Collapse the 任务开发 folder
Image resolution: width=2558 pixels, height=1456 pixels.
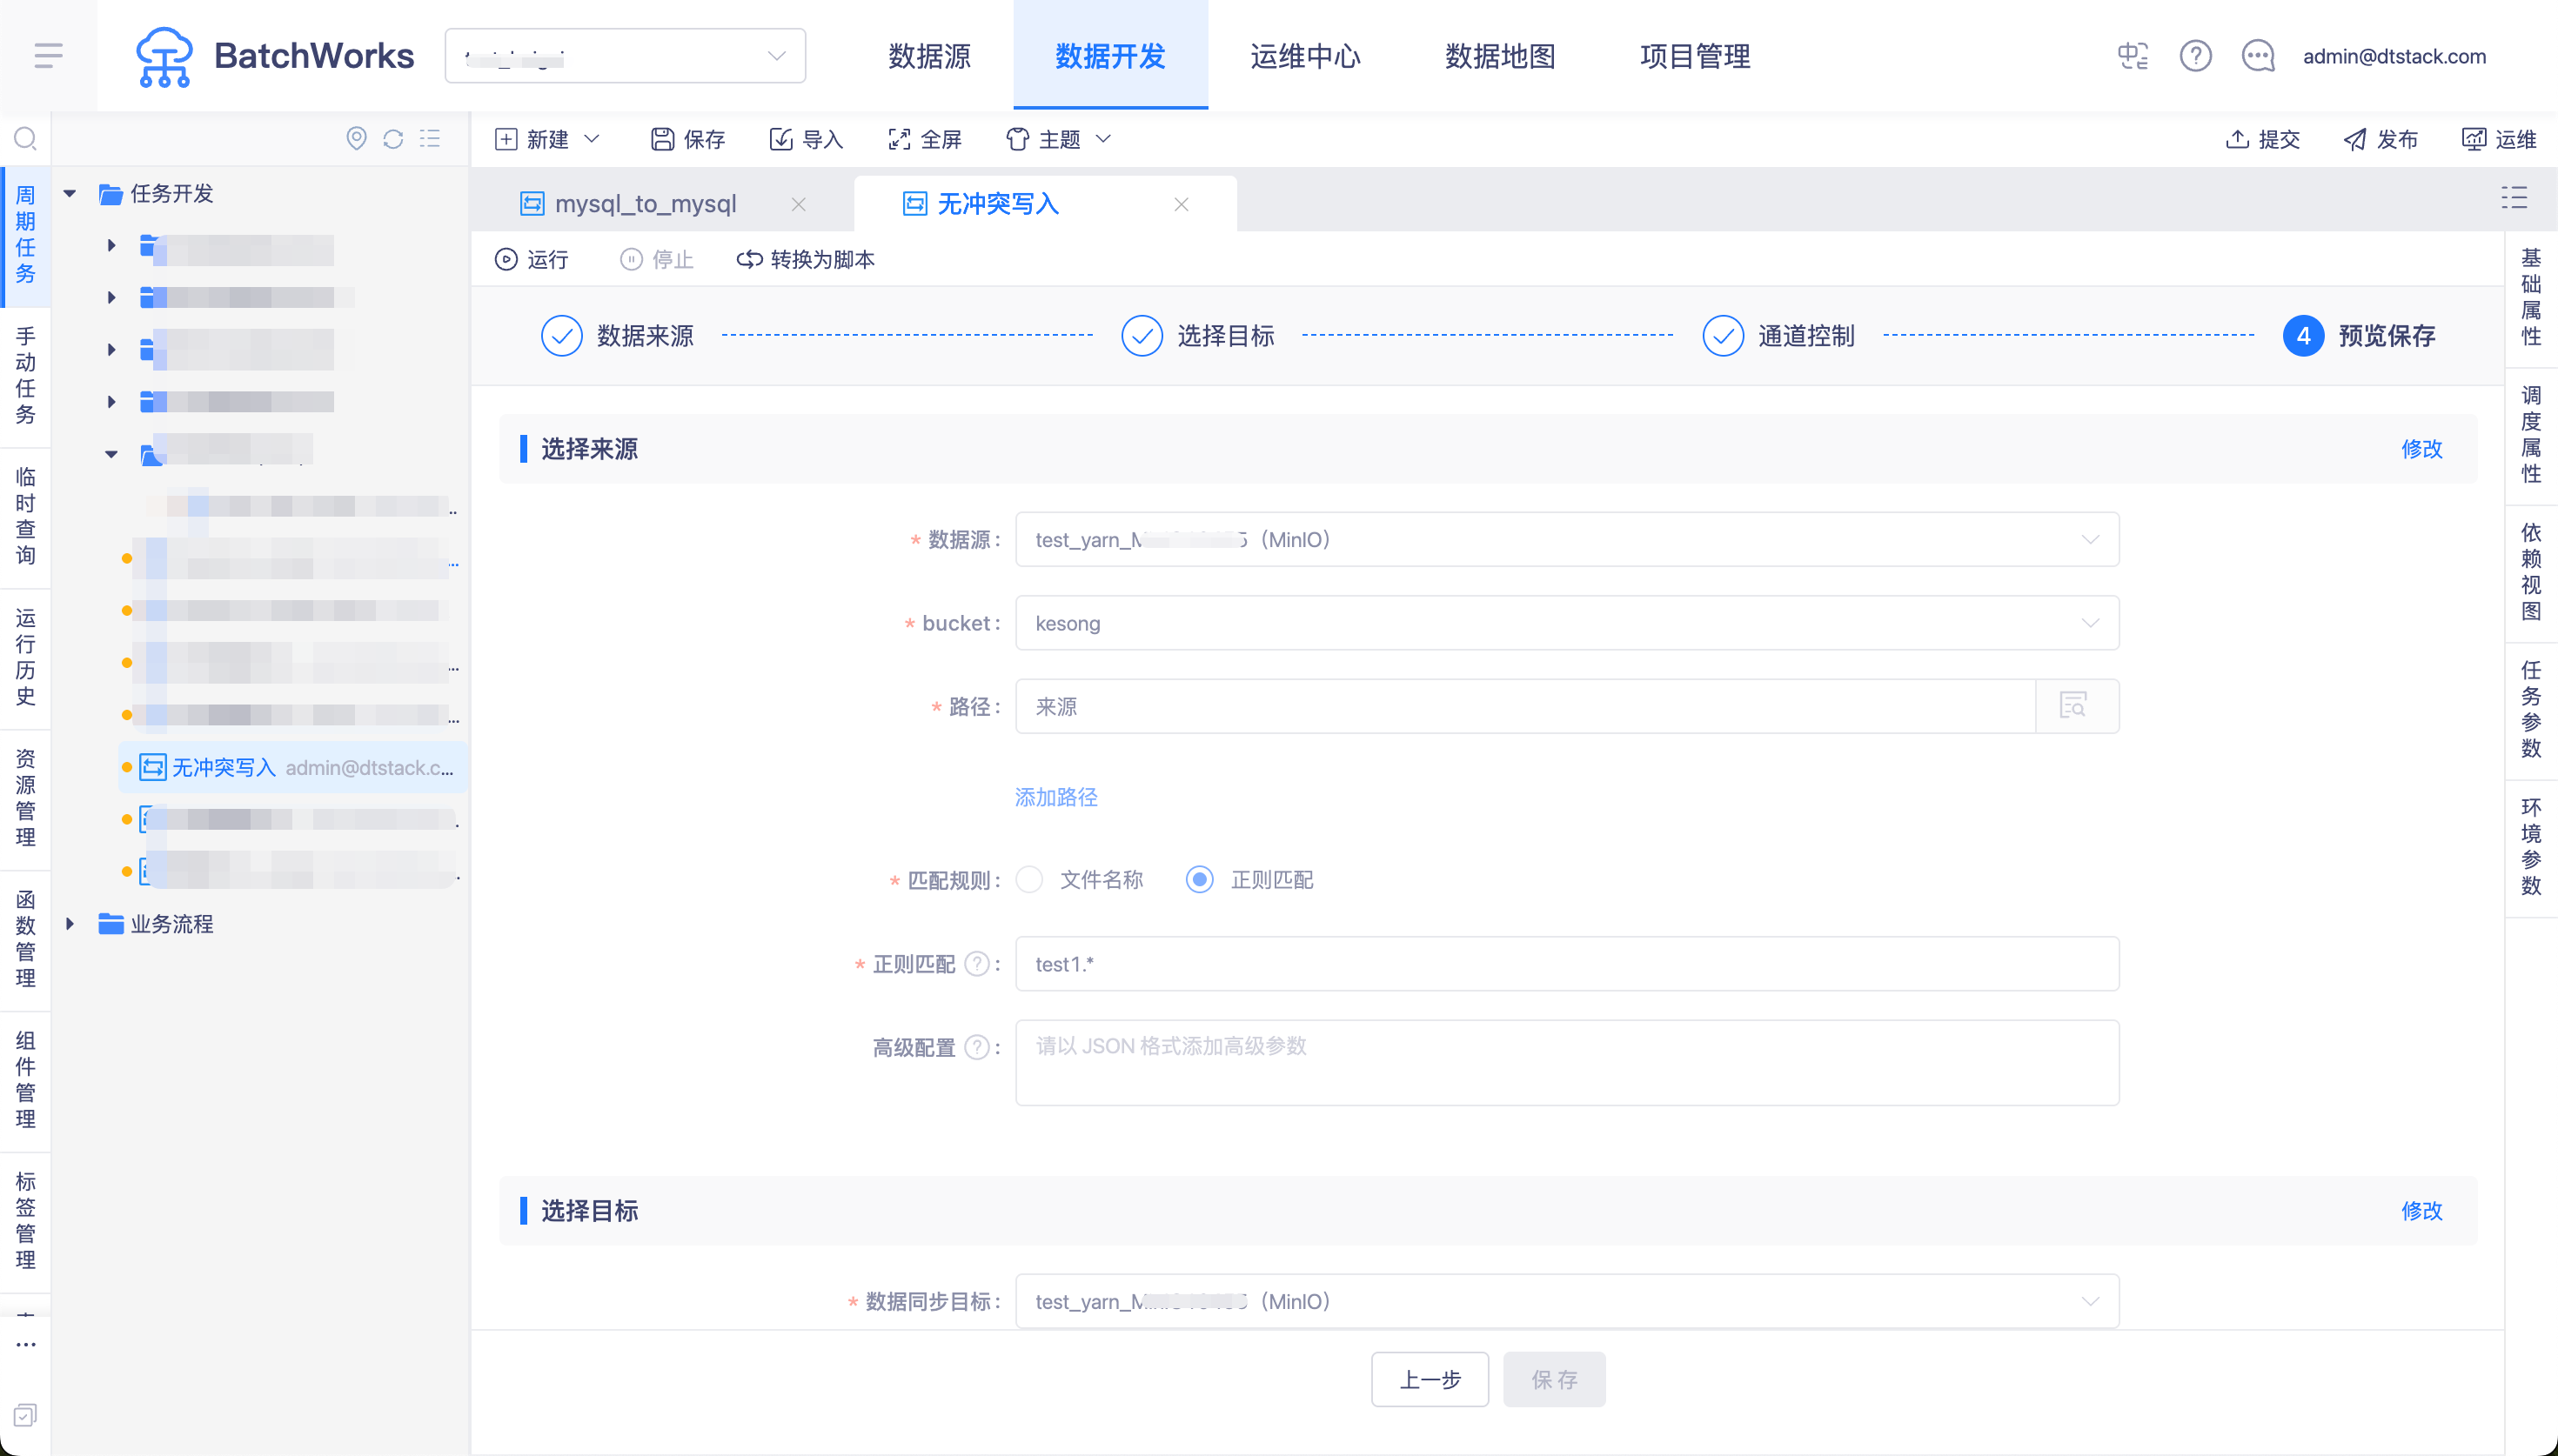coord(70,194)
